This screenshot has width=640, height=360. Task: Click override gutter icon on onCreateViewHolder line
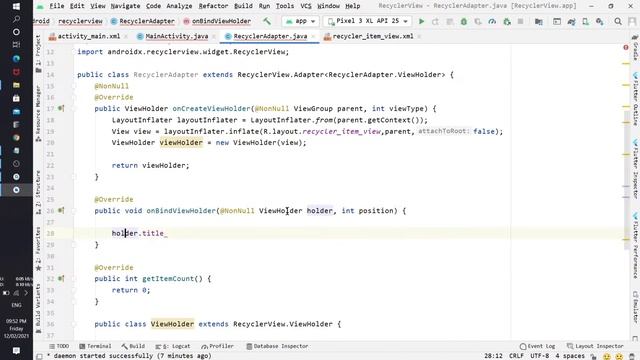click(61, 108)
